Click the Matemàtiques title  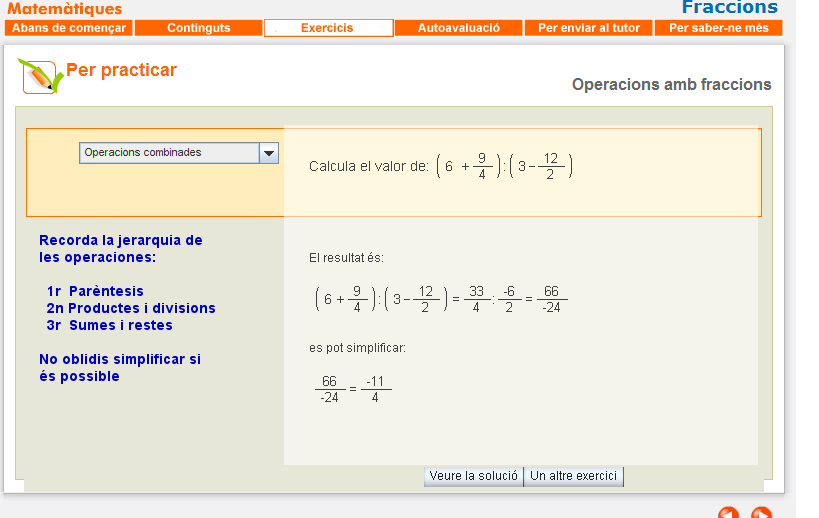(x=64, y=9)
